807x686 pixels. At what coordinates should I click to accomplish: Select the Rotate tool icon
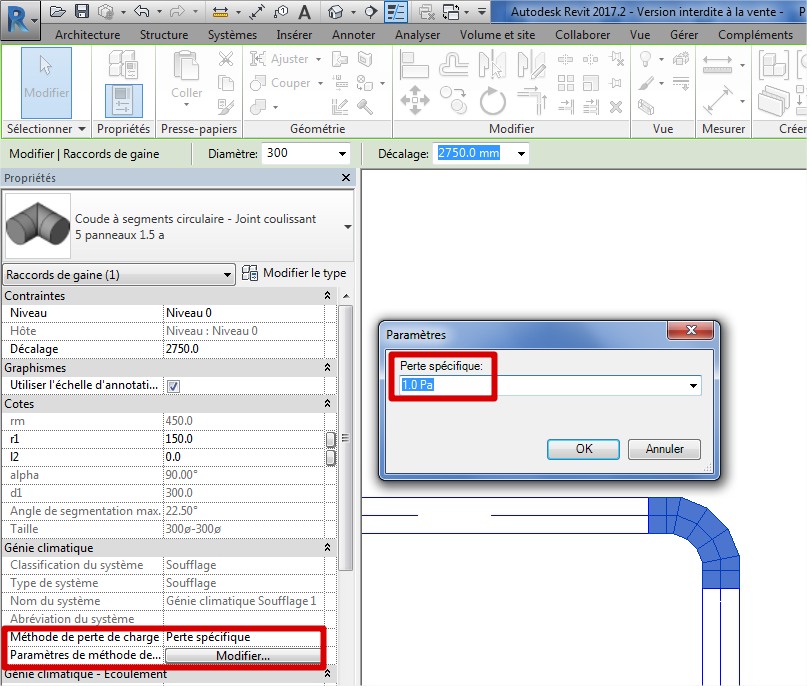[492, 101]
